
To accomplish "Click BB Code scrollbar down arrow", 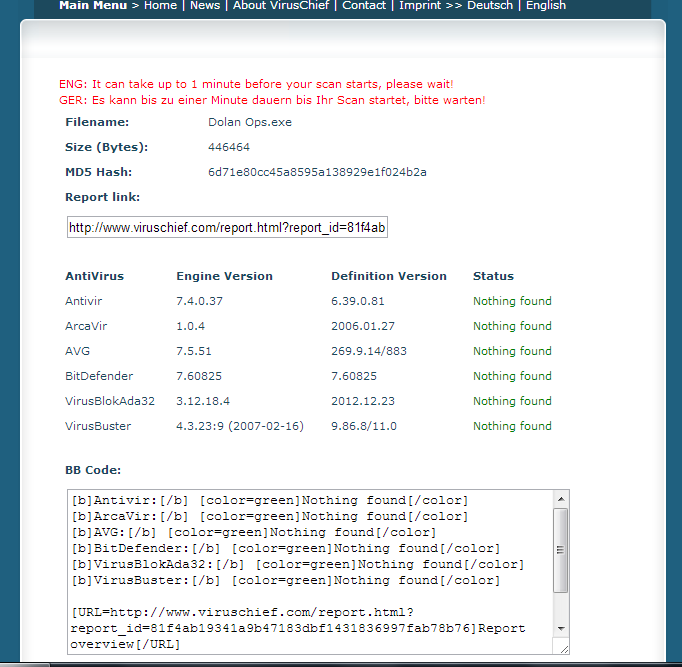I will point(561,629).
